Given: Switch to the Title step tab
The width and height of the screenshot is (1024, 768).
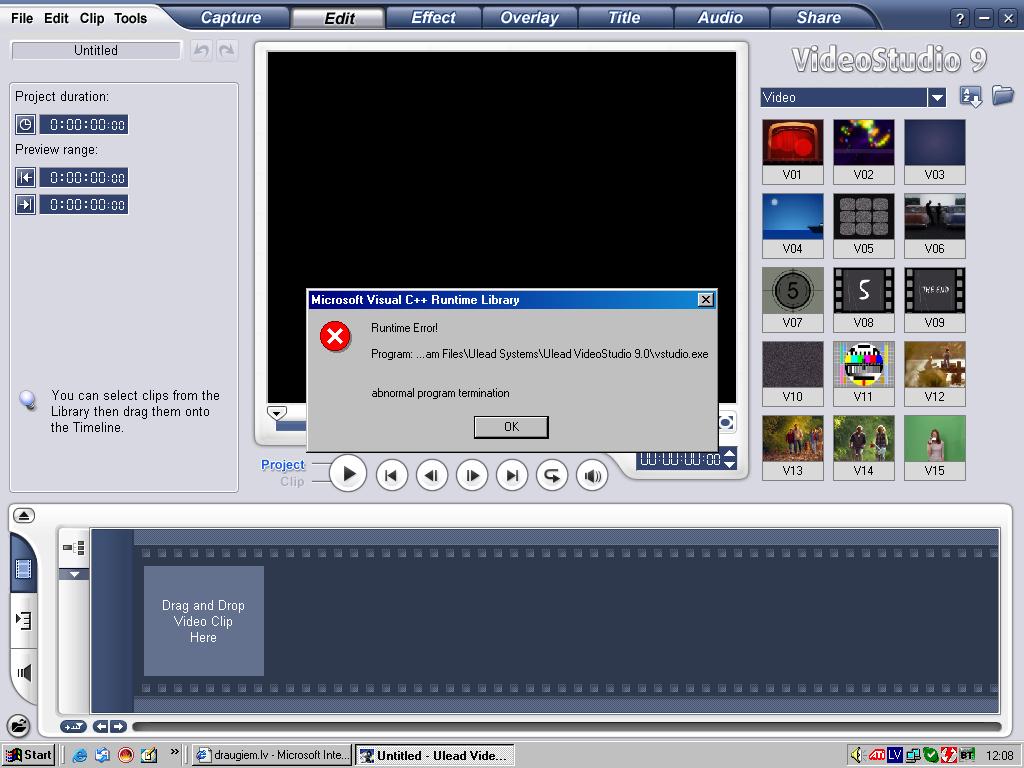Looking at the screenshot, I should click(x=624, y=18).
